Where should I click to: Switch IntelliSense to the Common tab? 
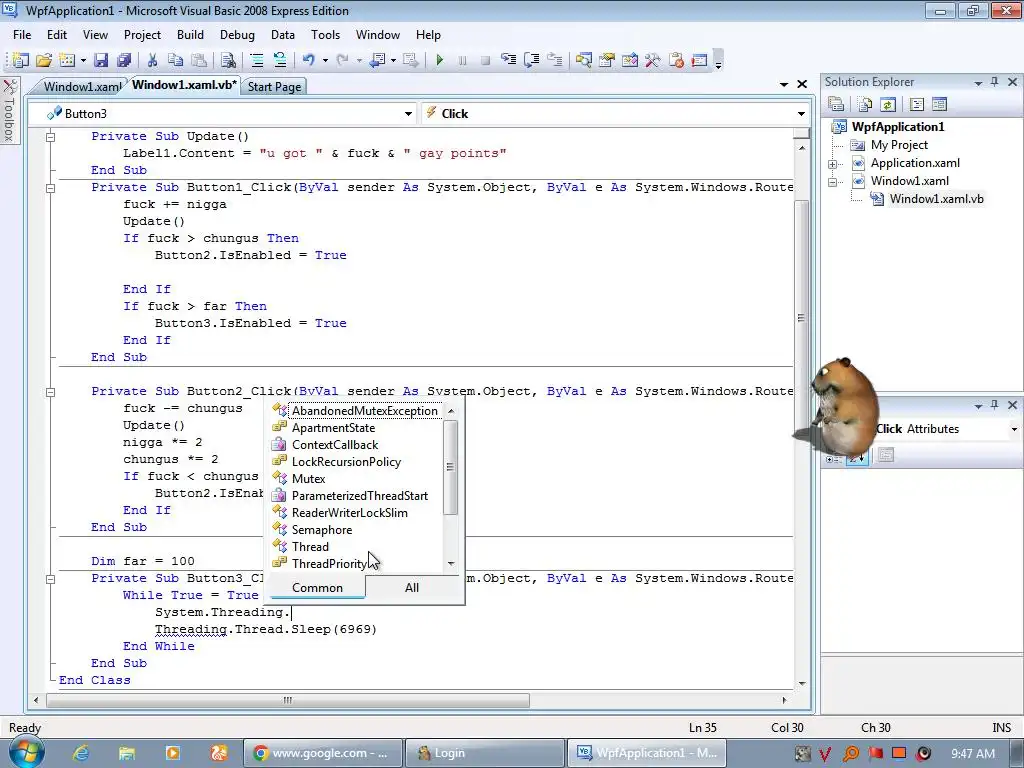[317, 588]
